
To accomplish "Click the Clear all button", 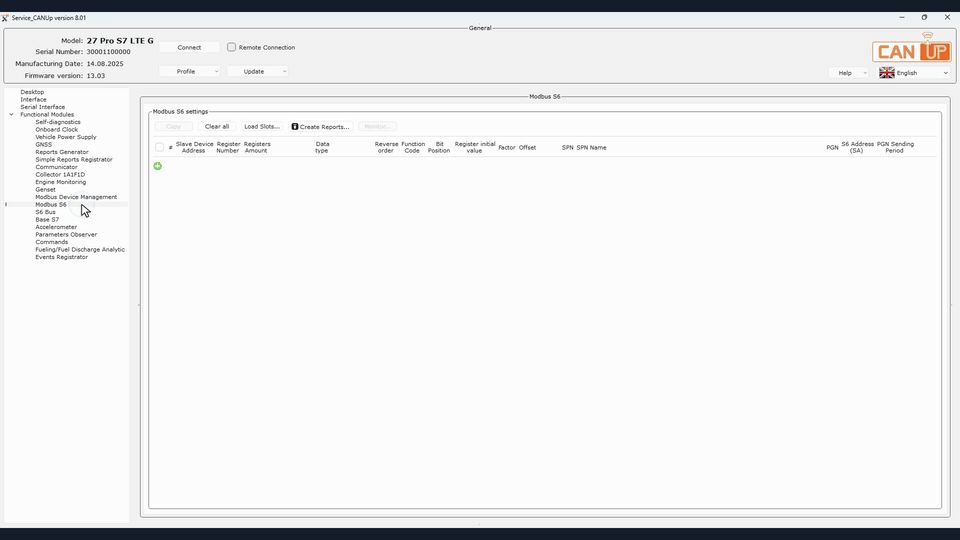I will (217, 127).
